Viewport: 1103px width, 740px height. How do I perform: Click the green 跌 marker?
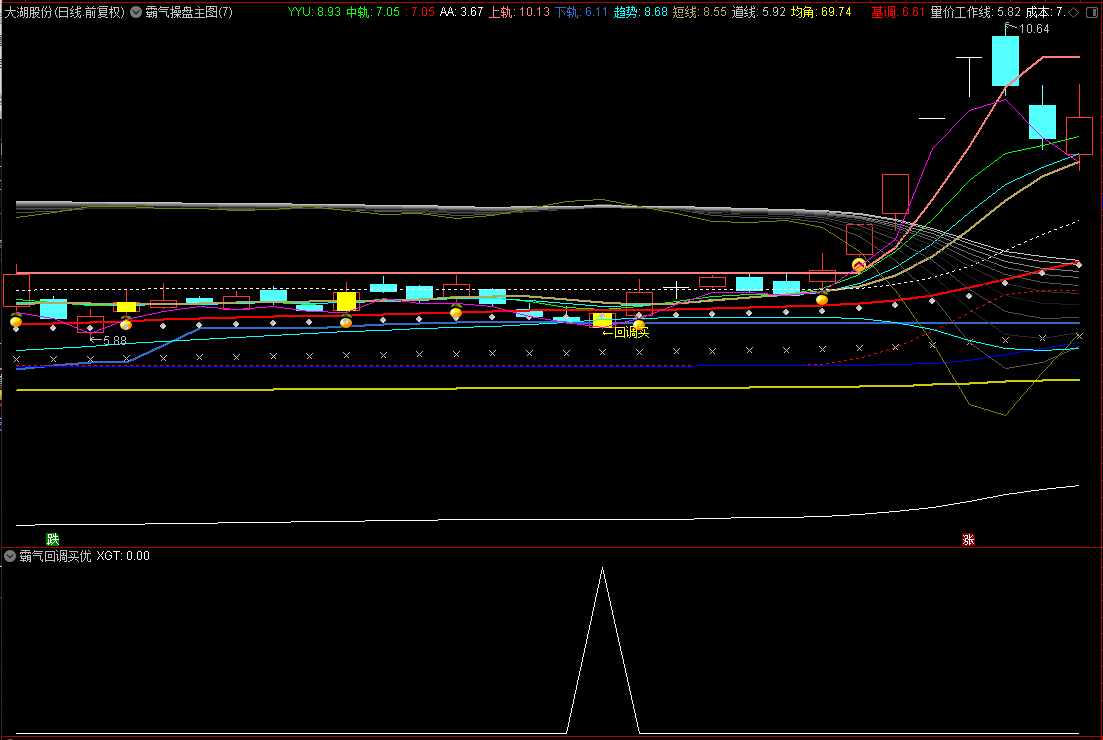coord(53,539)
